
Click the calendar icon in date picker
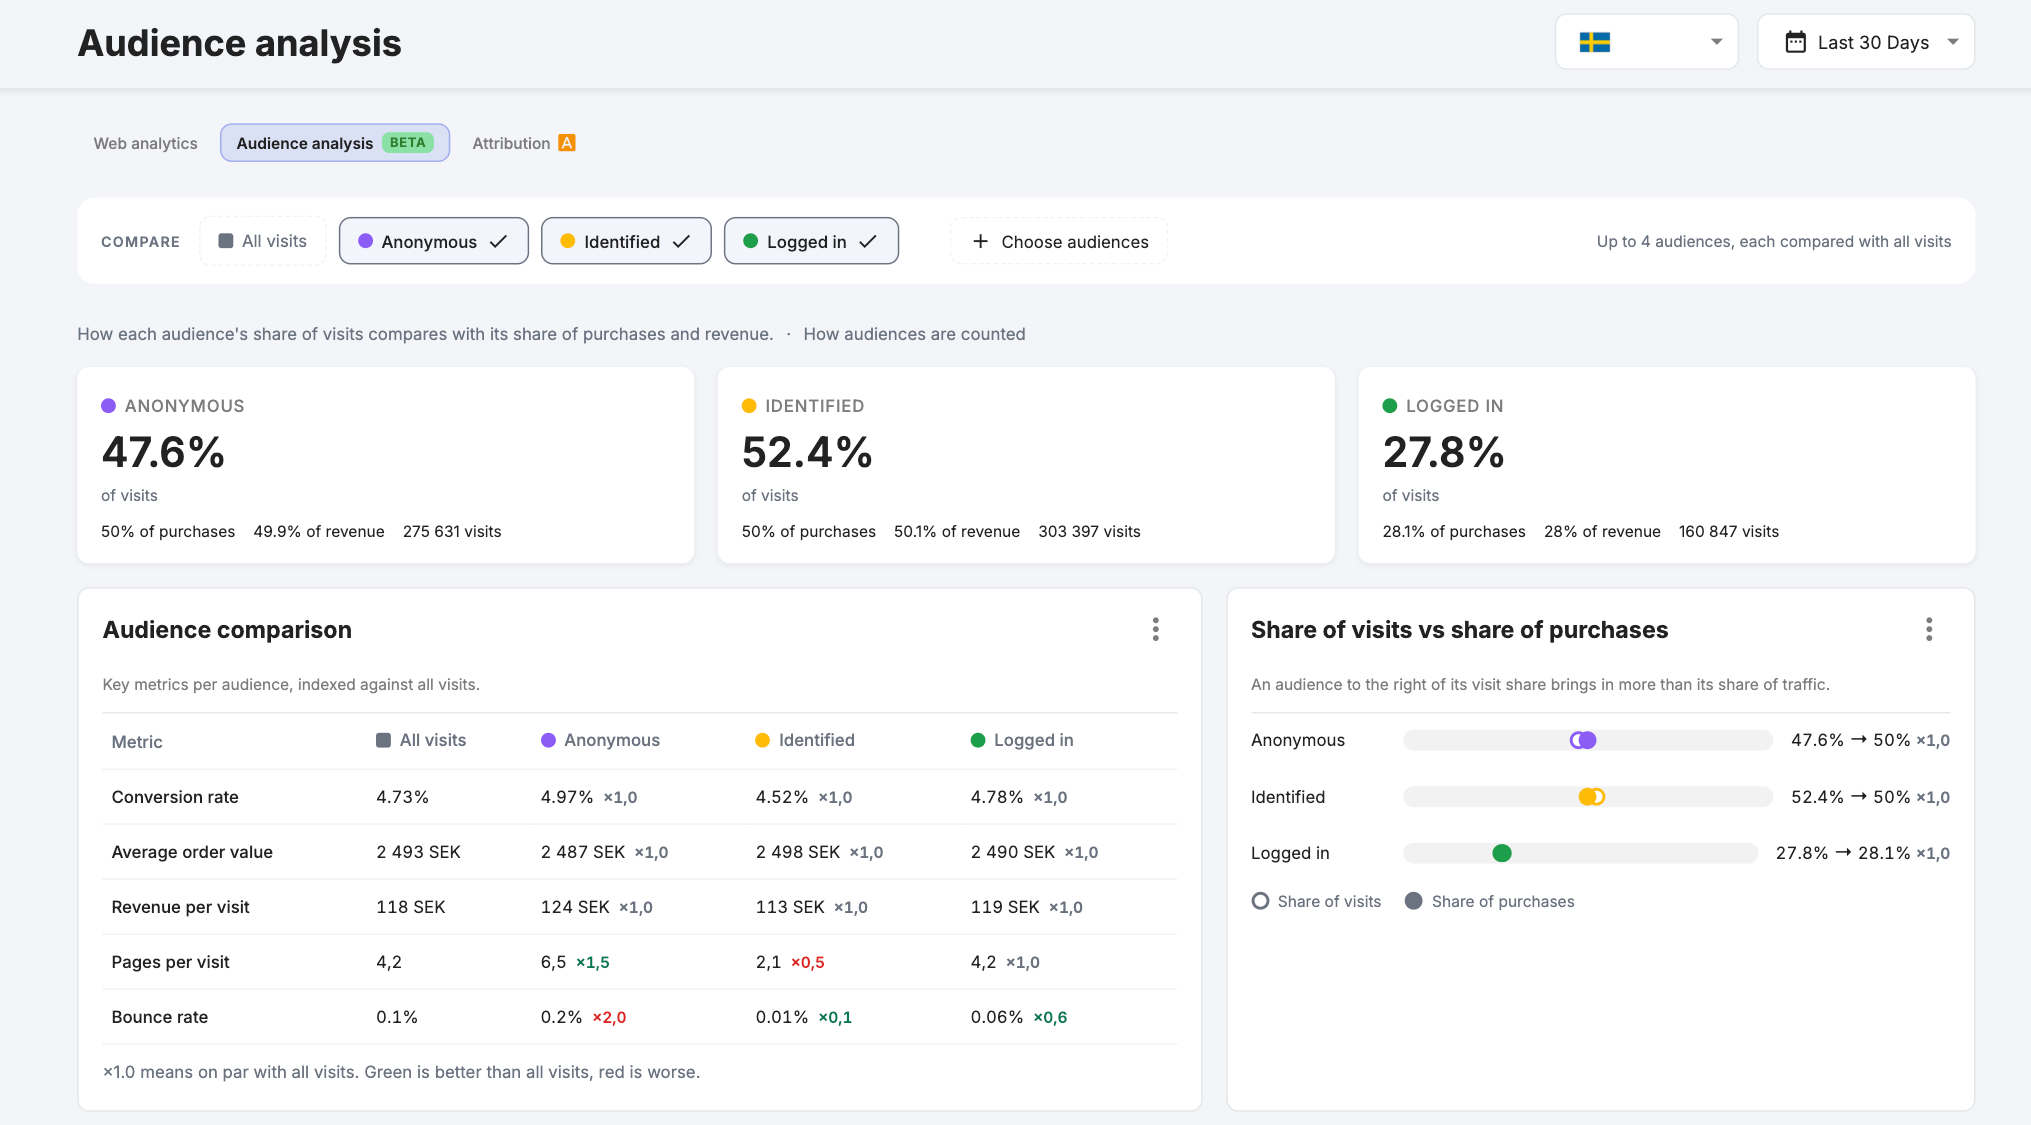pos(1795,42)
